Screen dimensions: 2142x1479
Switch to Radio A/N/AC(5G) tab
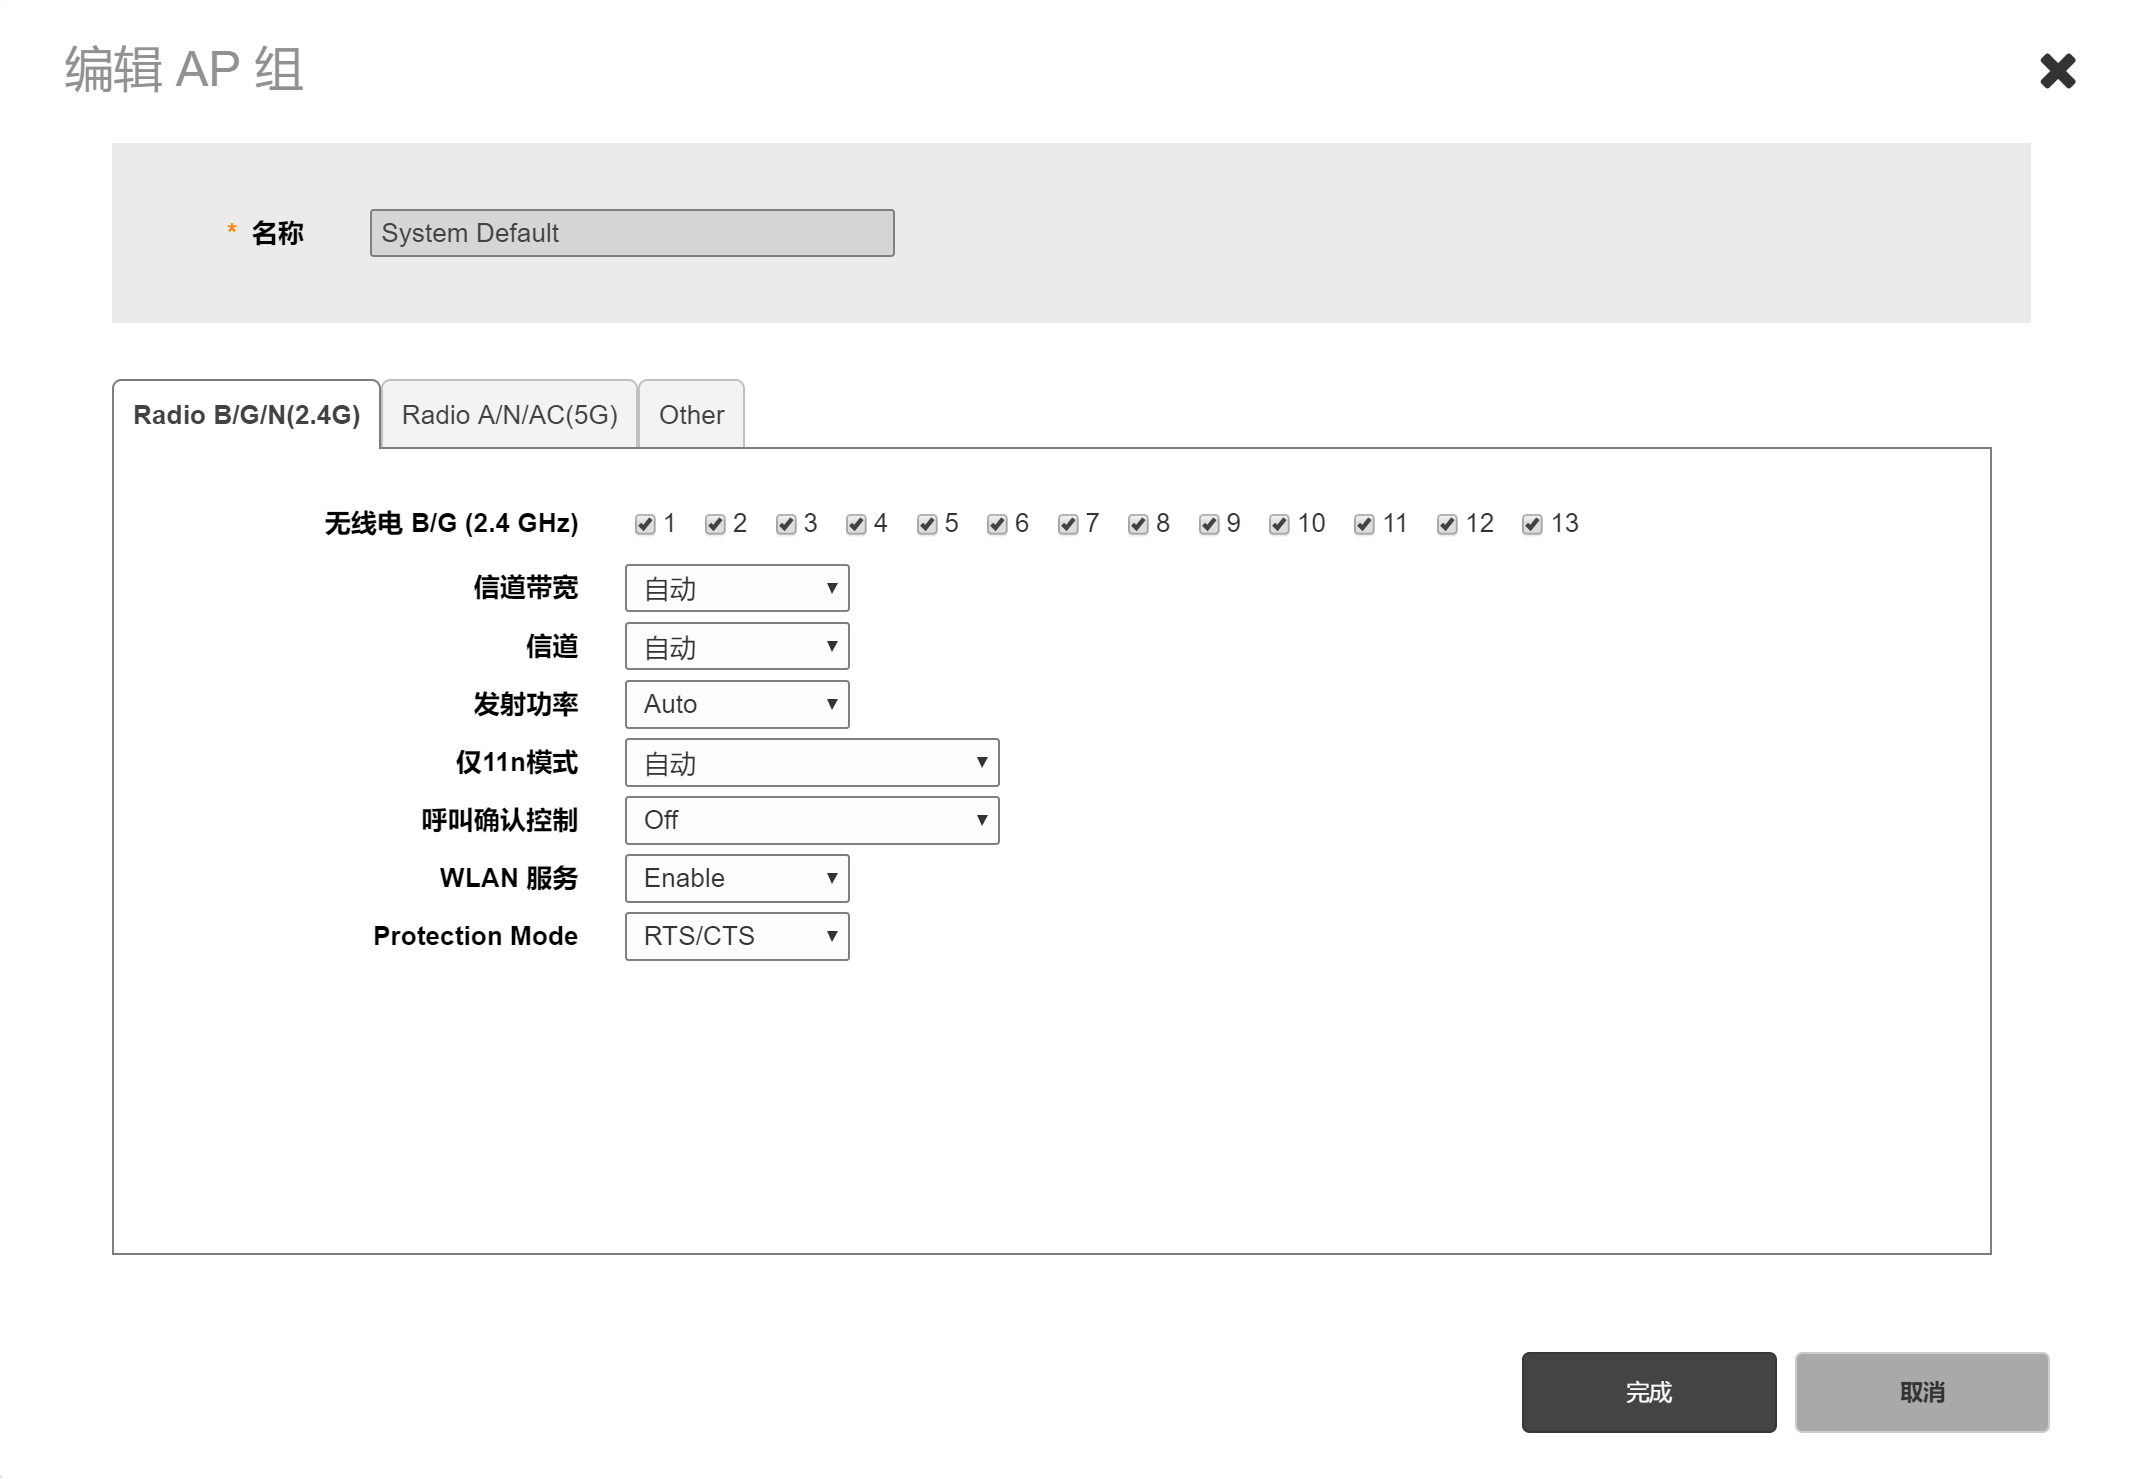[509, 415]
